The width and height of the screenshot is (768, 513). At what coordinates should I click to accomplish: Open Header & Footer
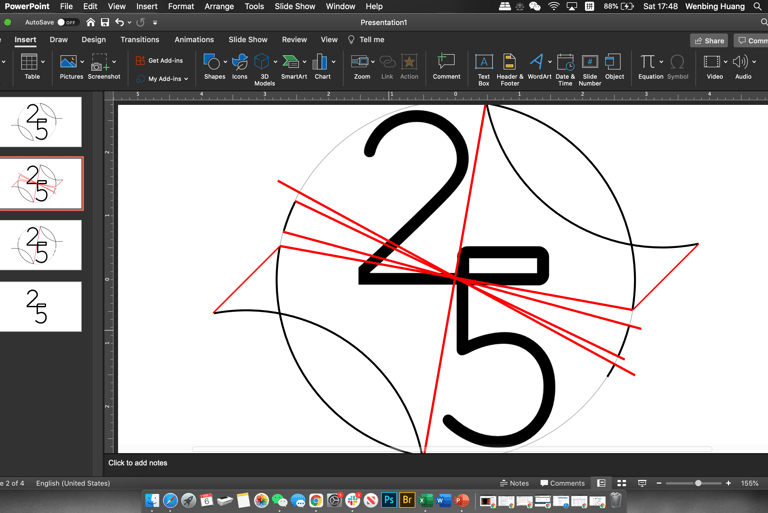509,70
